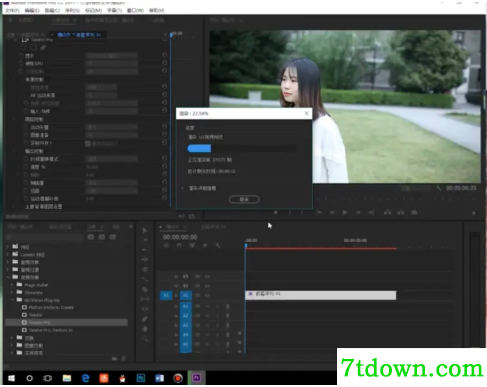Expand the Obsolete effects folder
Viewport: 487px width, 387px height.
(x=12, y=292)
